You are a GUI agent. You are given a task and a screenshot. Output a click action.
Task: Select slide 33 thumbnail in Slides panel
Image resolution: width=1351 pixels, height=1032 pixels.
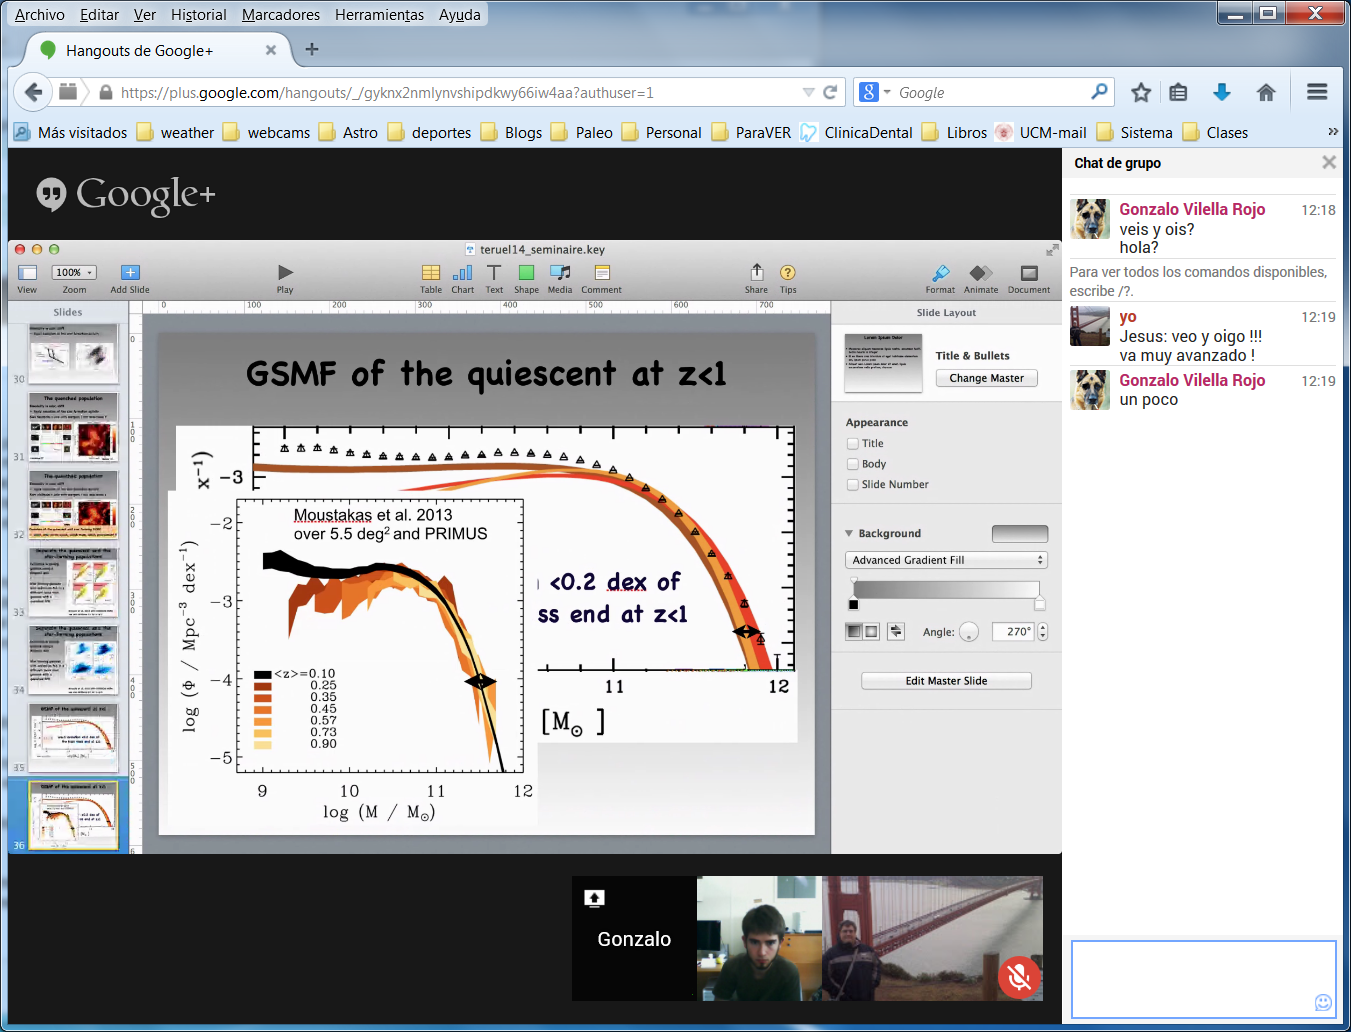[73, 581]
